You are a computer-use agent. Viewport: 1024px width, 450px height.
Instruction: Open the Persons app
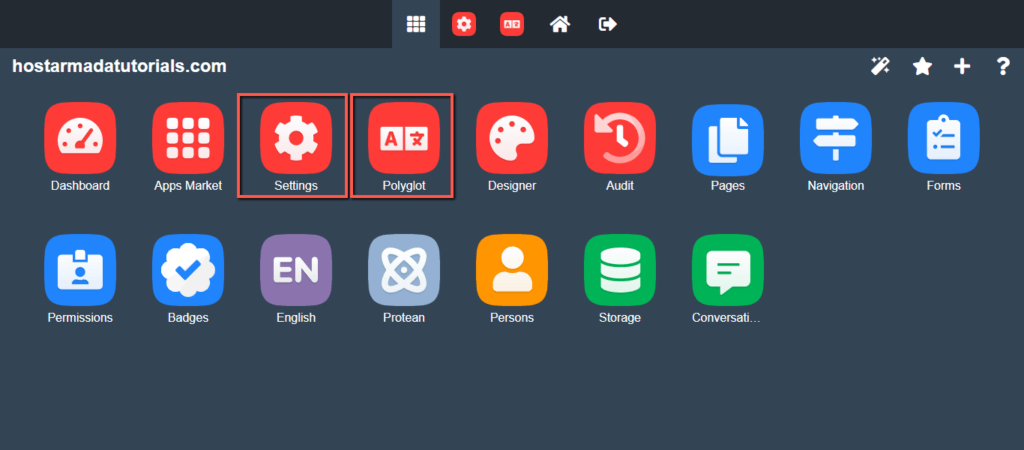tap(512, 270)
